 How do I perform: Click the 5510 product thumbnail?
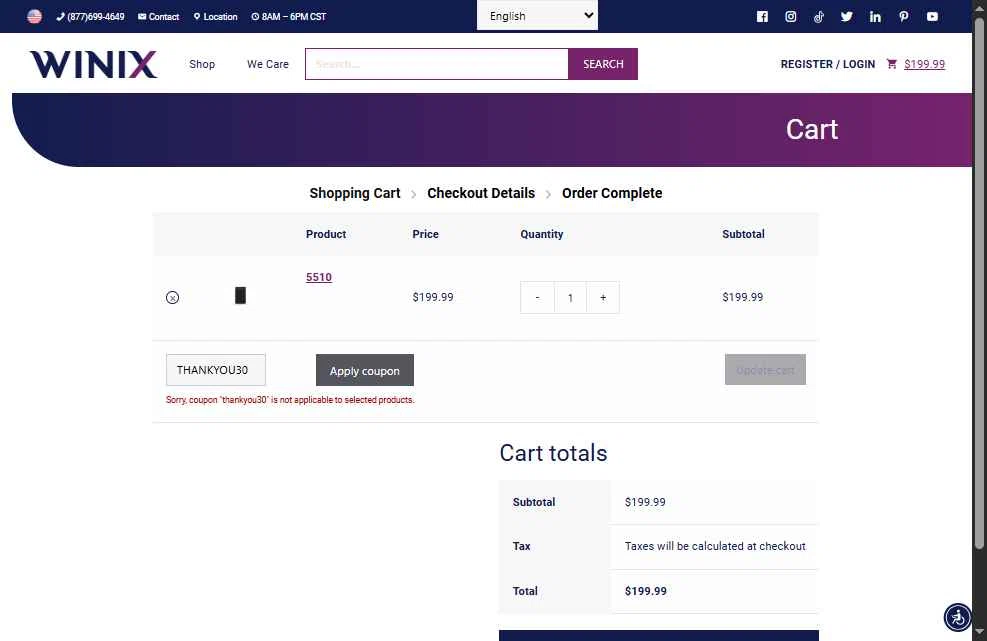coord(240,295)
